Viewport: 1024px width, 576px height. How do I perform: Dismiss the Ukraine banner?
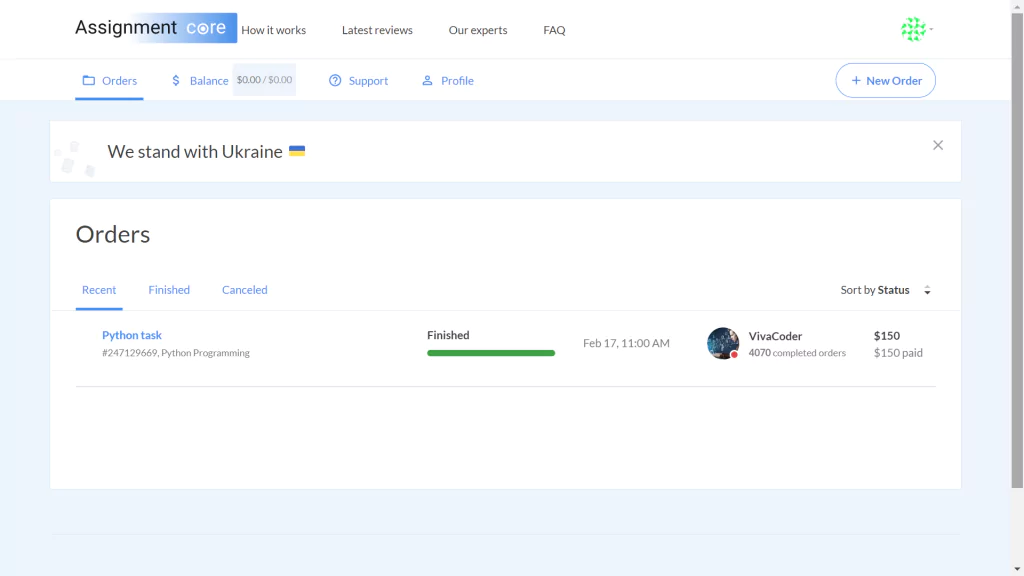(938, 145)
